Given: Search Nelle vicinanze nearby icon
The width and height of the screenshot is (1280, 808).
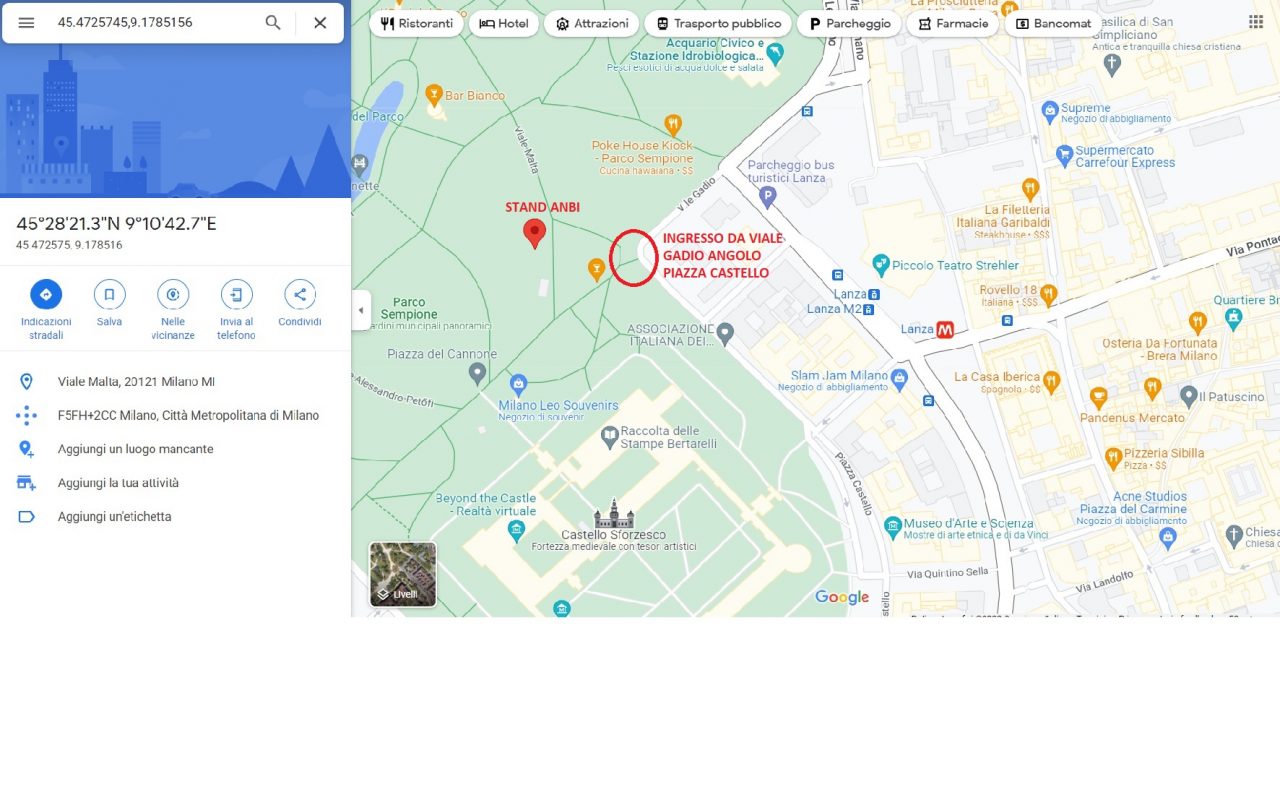Looking at the screenshot, I should click(173, 294).
